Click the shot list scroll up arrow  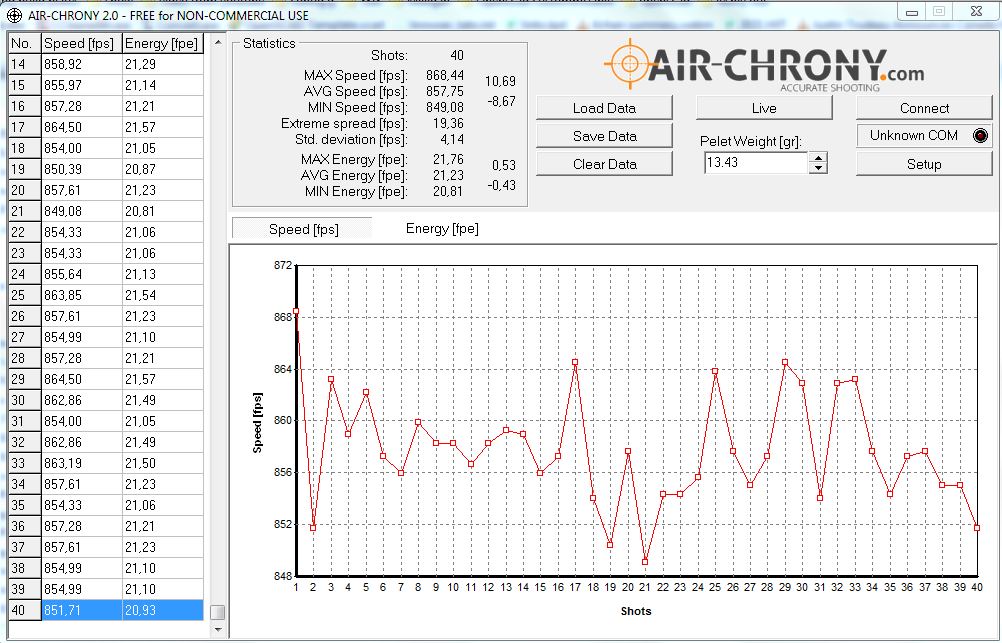tap(218, 43)
